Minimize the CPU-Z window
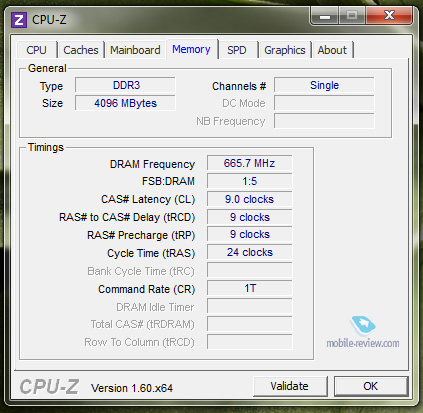The image size is (423, 413). pos(325,16)
